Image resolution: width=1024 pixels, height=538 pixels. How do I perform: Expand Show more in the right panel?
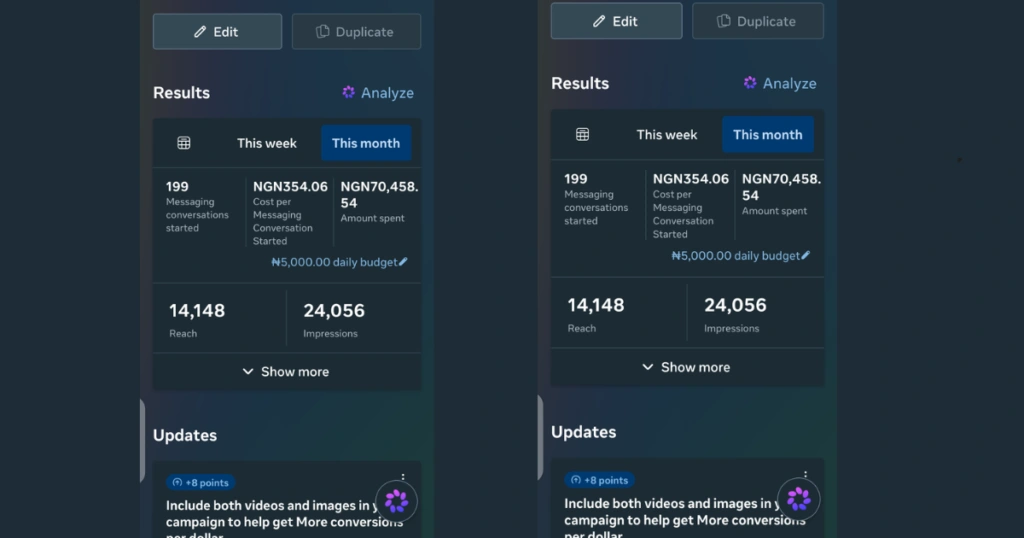(687, 367)
